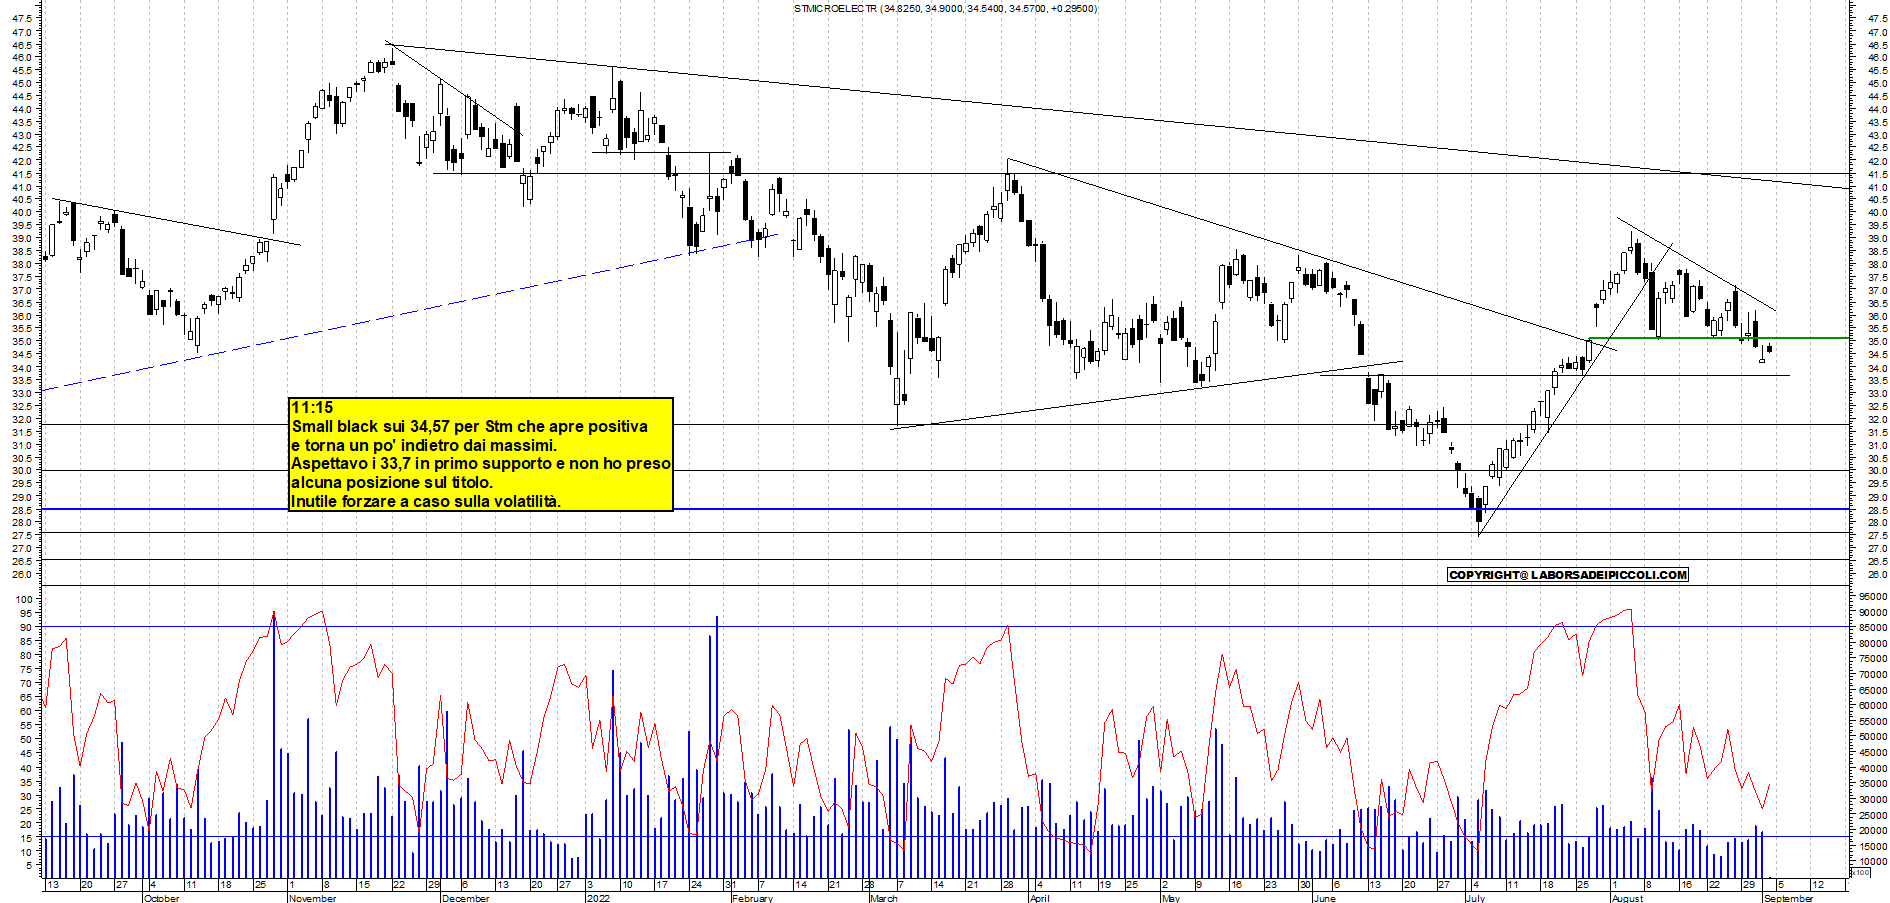Click the line "alcuna posizione sul titolo."

[x=391, y=482]
